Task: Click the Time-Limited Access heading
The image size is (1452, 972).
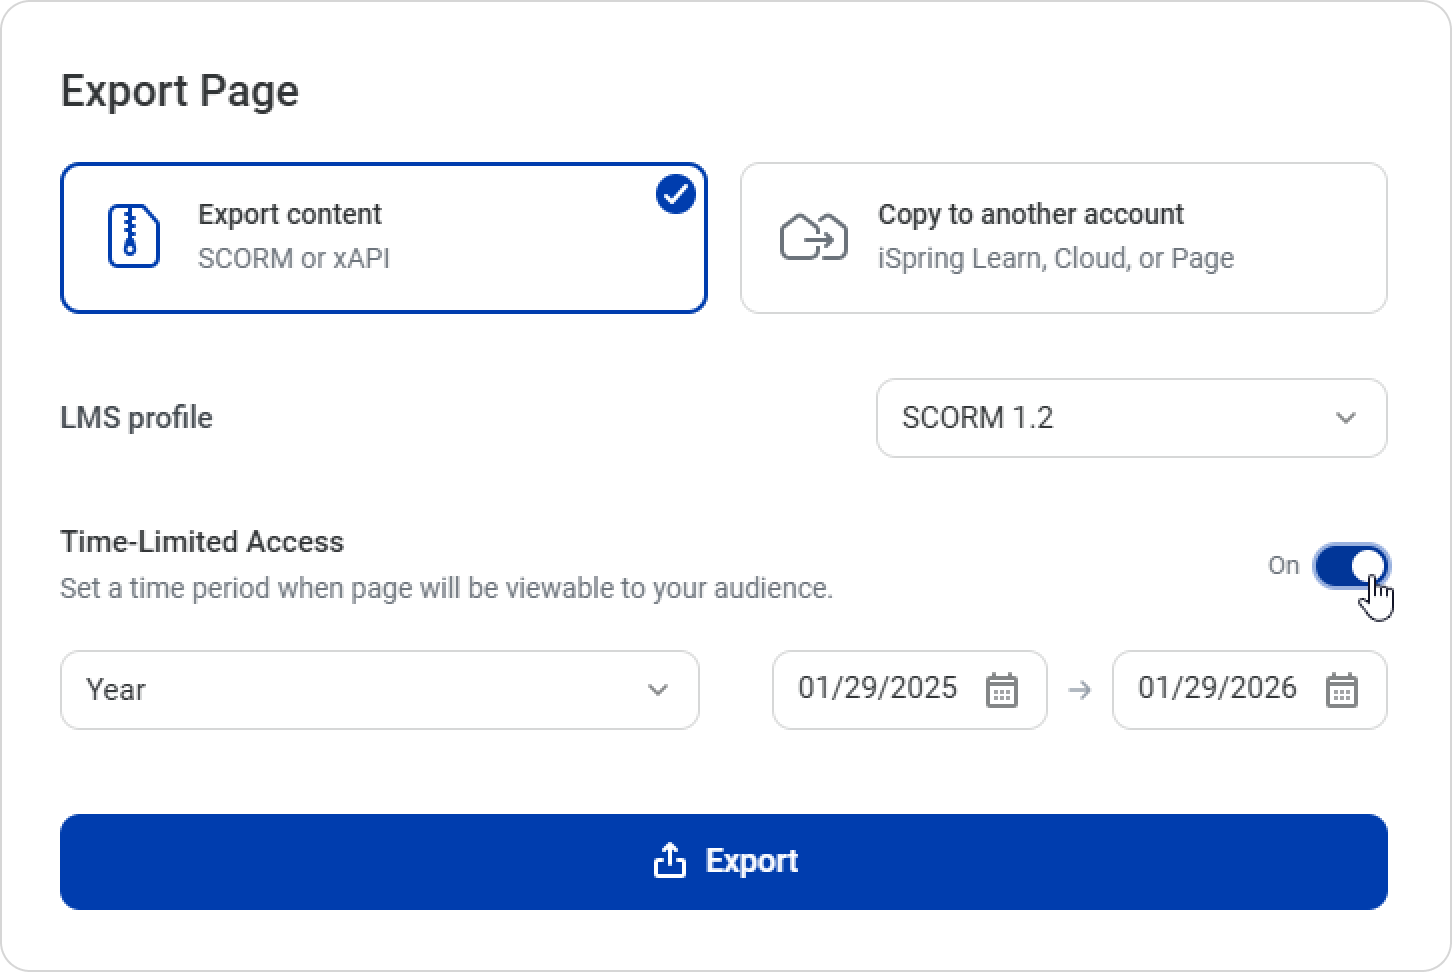Action: click(202, 542)
